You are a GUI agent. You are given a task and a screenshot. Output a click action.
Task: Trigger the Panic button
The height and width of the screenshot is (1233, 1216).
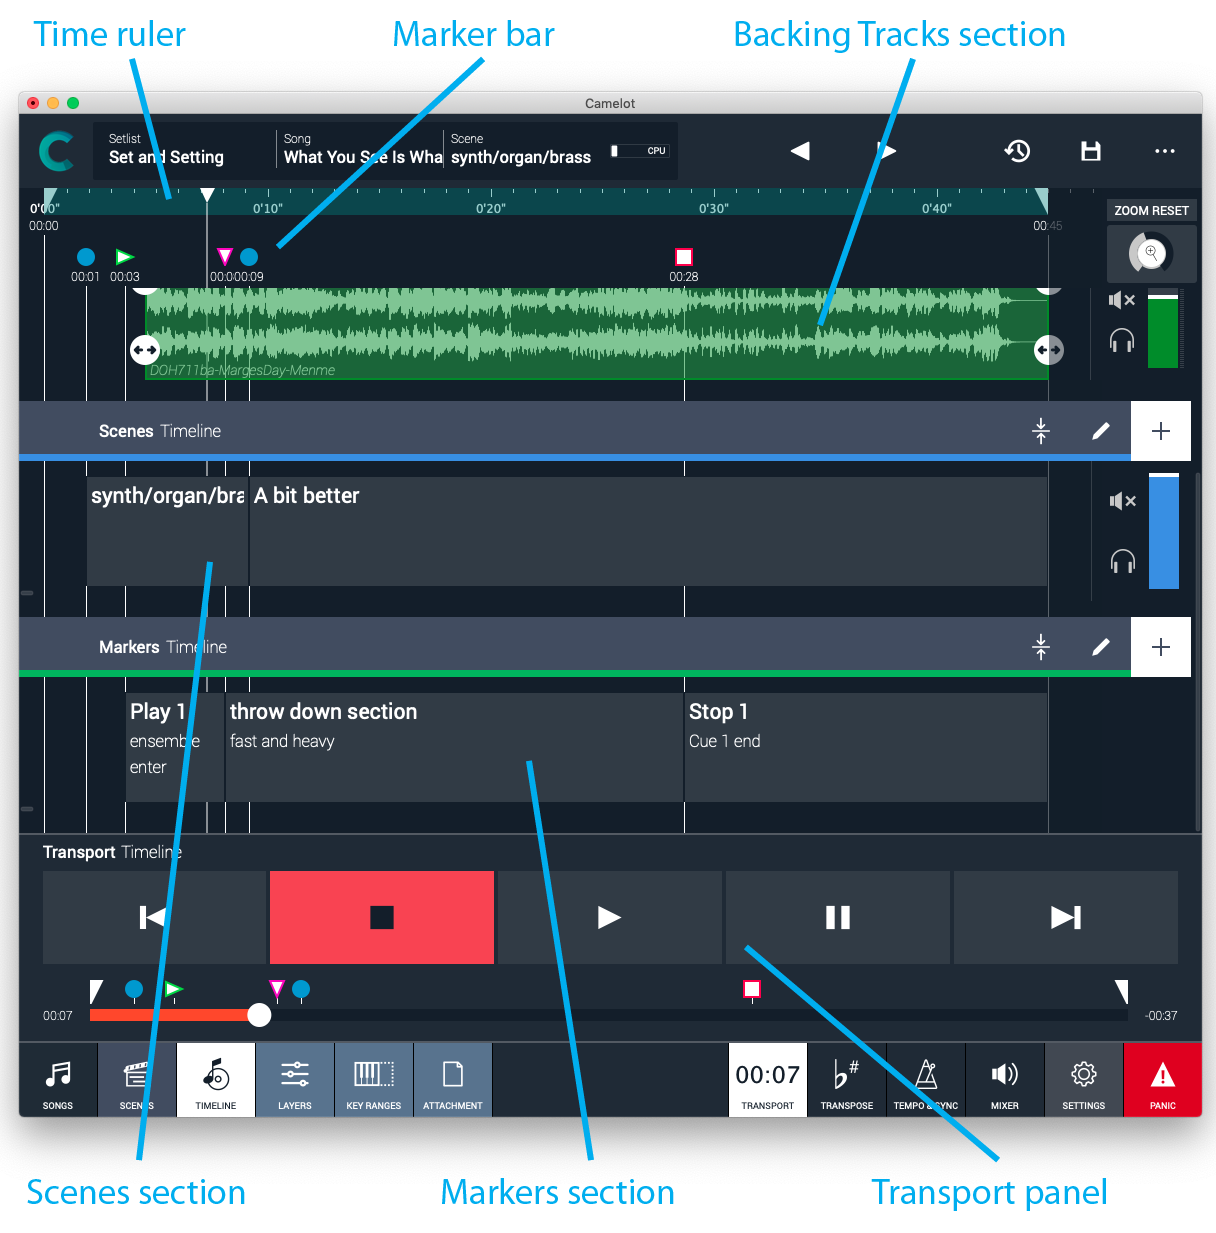(1163, 1080)
